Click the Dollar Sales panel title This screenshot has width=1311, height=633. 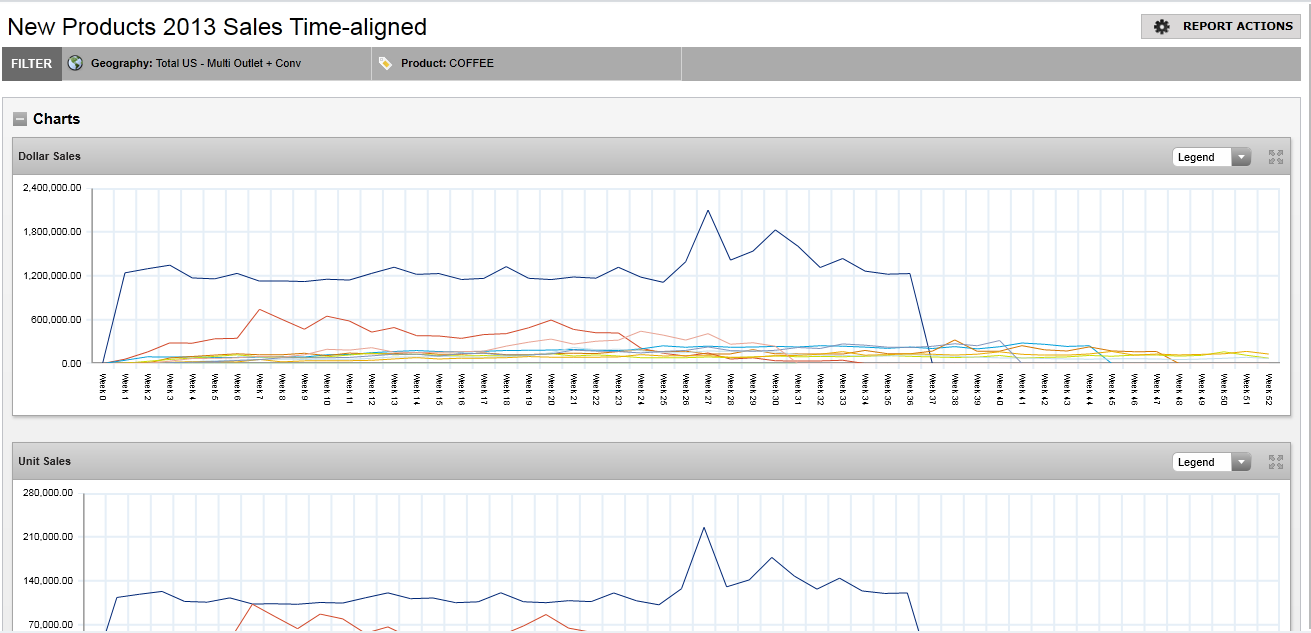pyautogui.click(x=50, y=156)
